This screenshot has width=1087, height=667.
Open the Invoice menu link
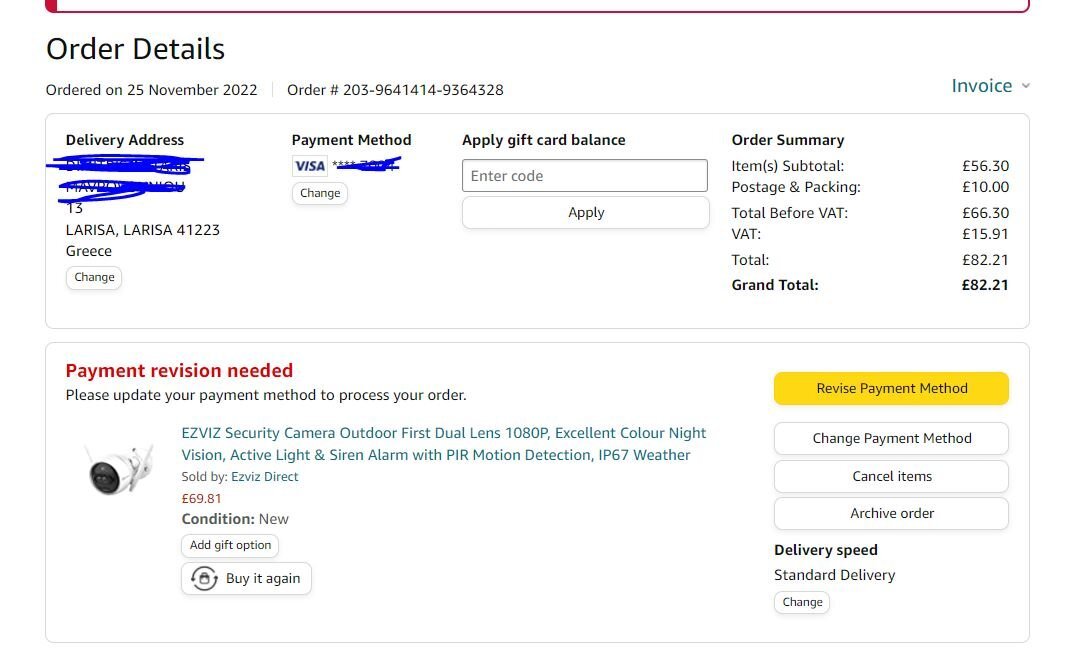[981, 86]
